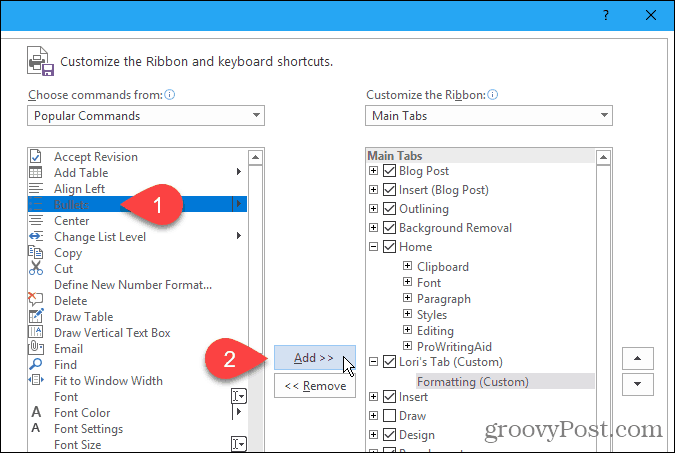This screenshot has height=453, width=675.
Task: Open the Choose commands from dropdown
Action: 146,115
